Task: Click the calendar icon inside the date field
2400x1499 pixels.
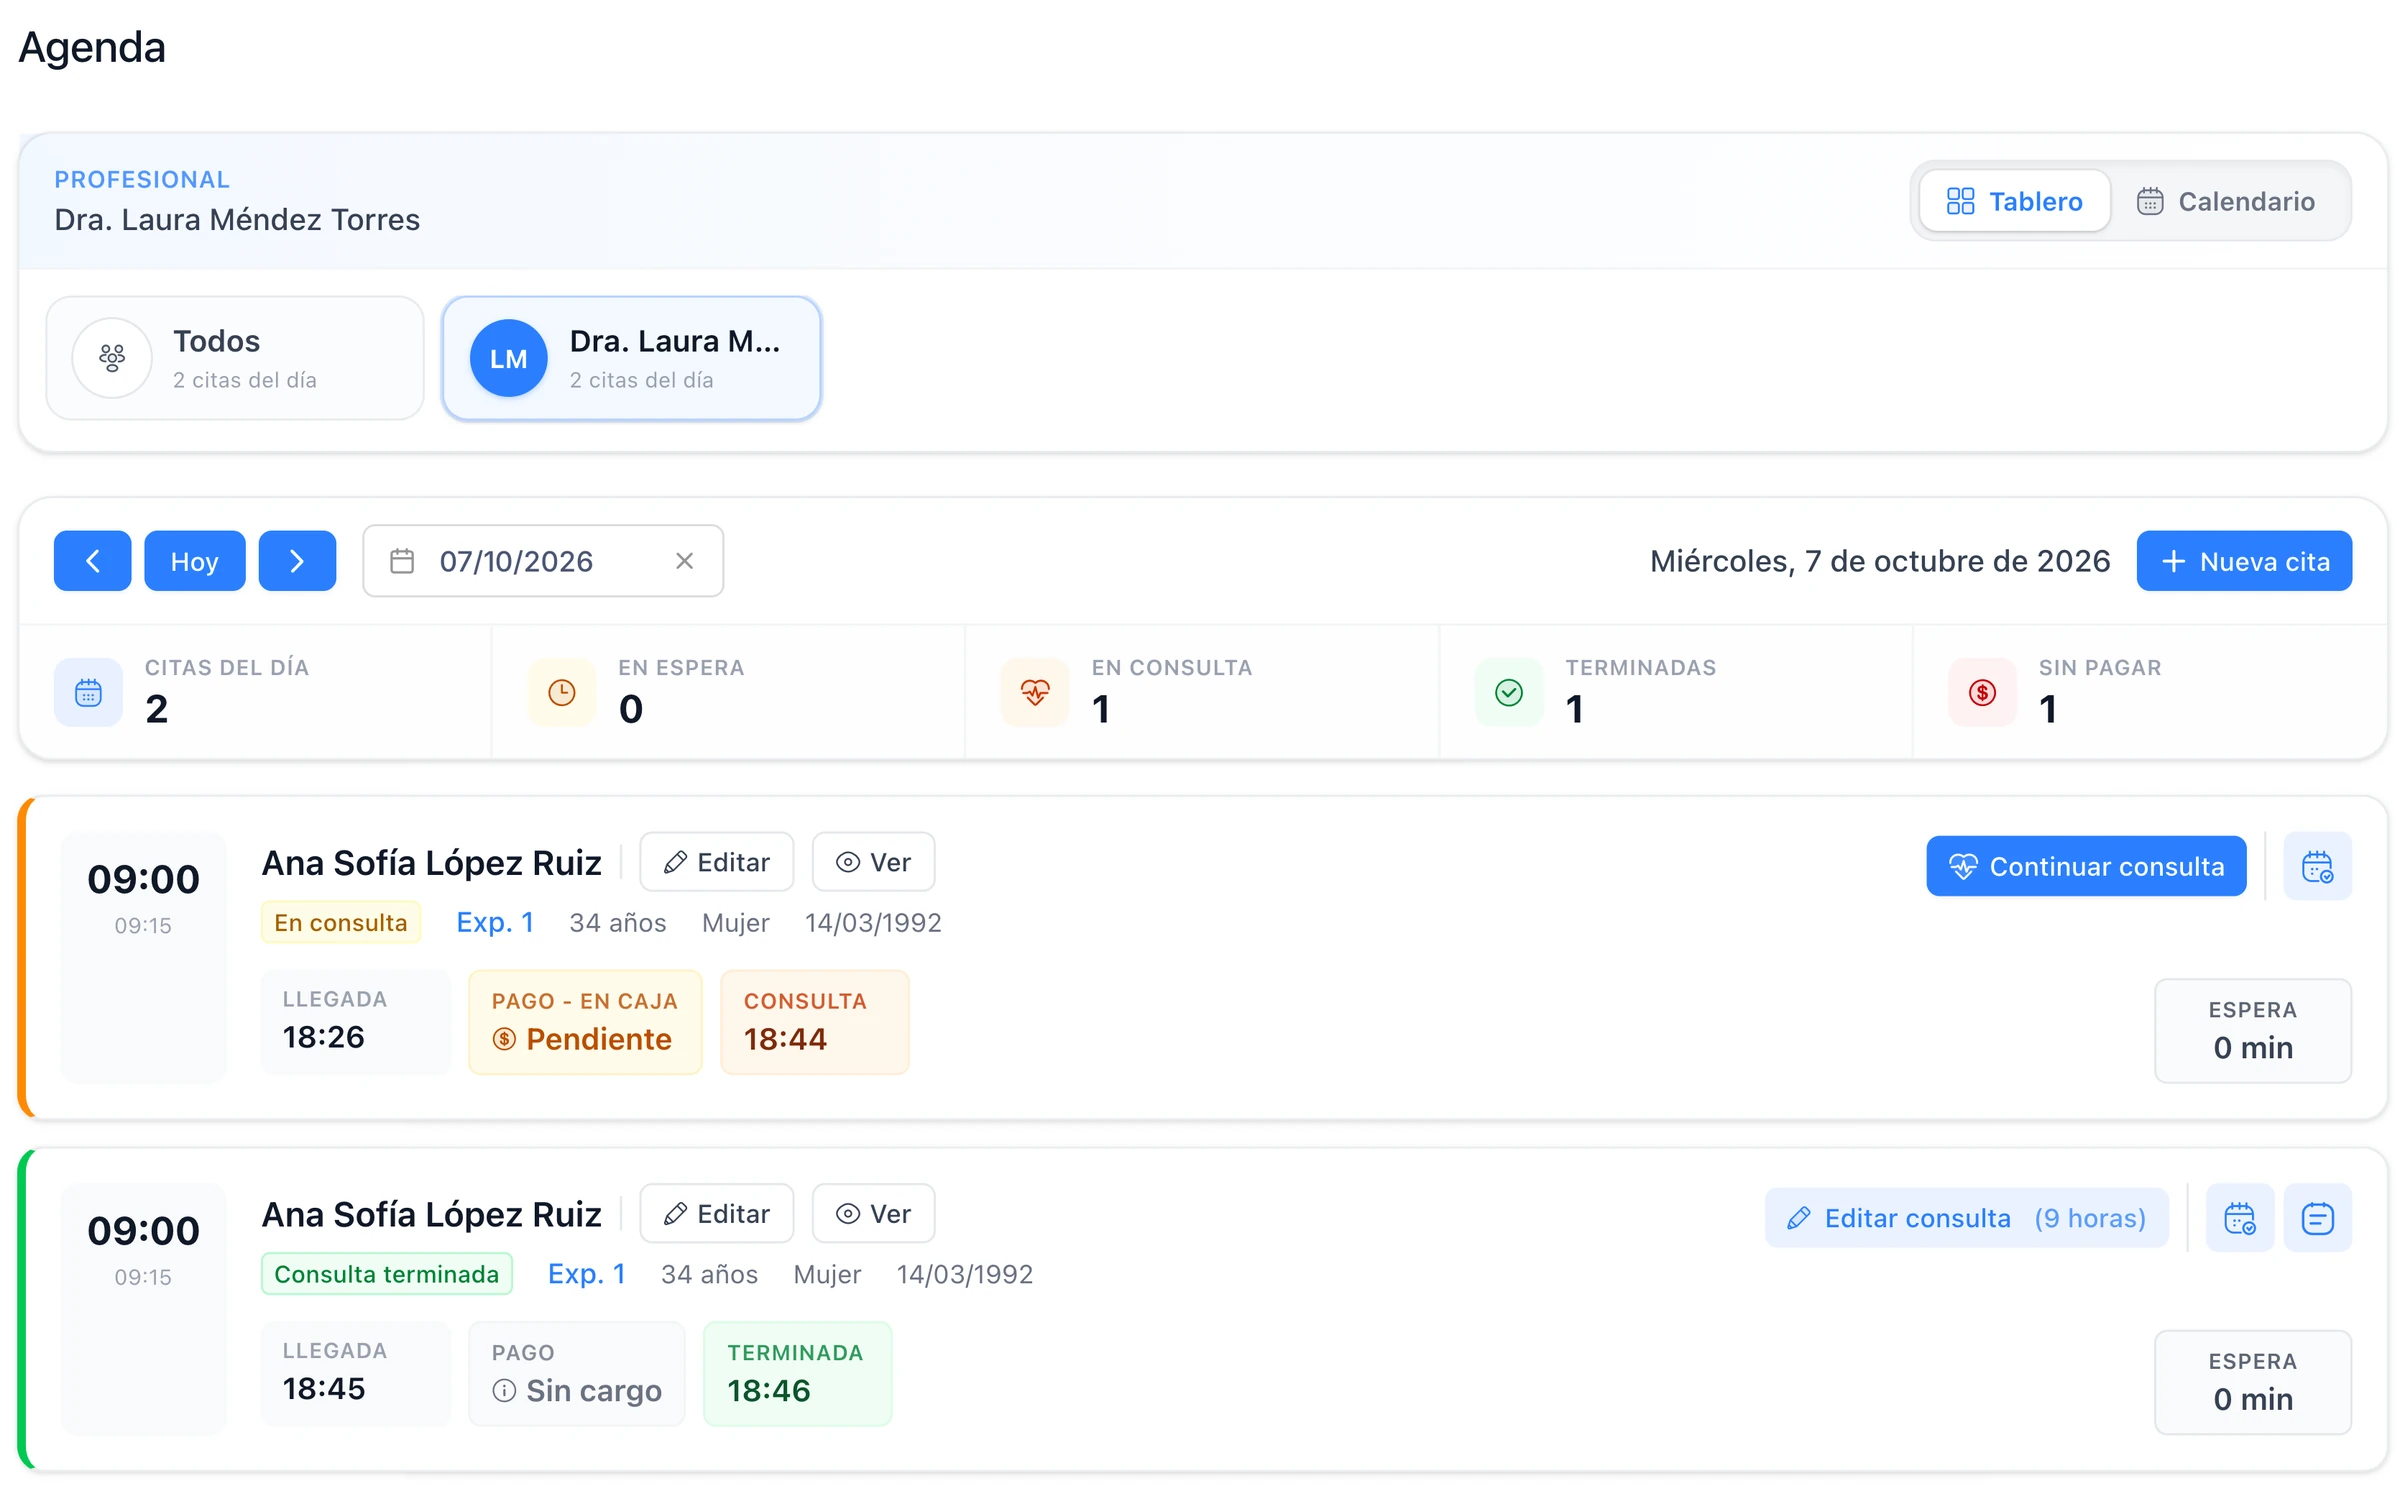Action: tap(402, 561)
